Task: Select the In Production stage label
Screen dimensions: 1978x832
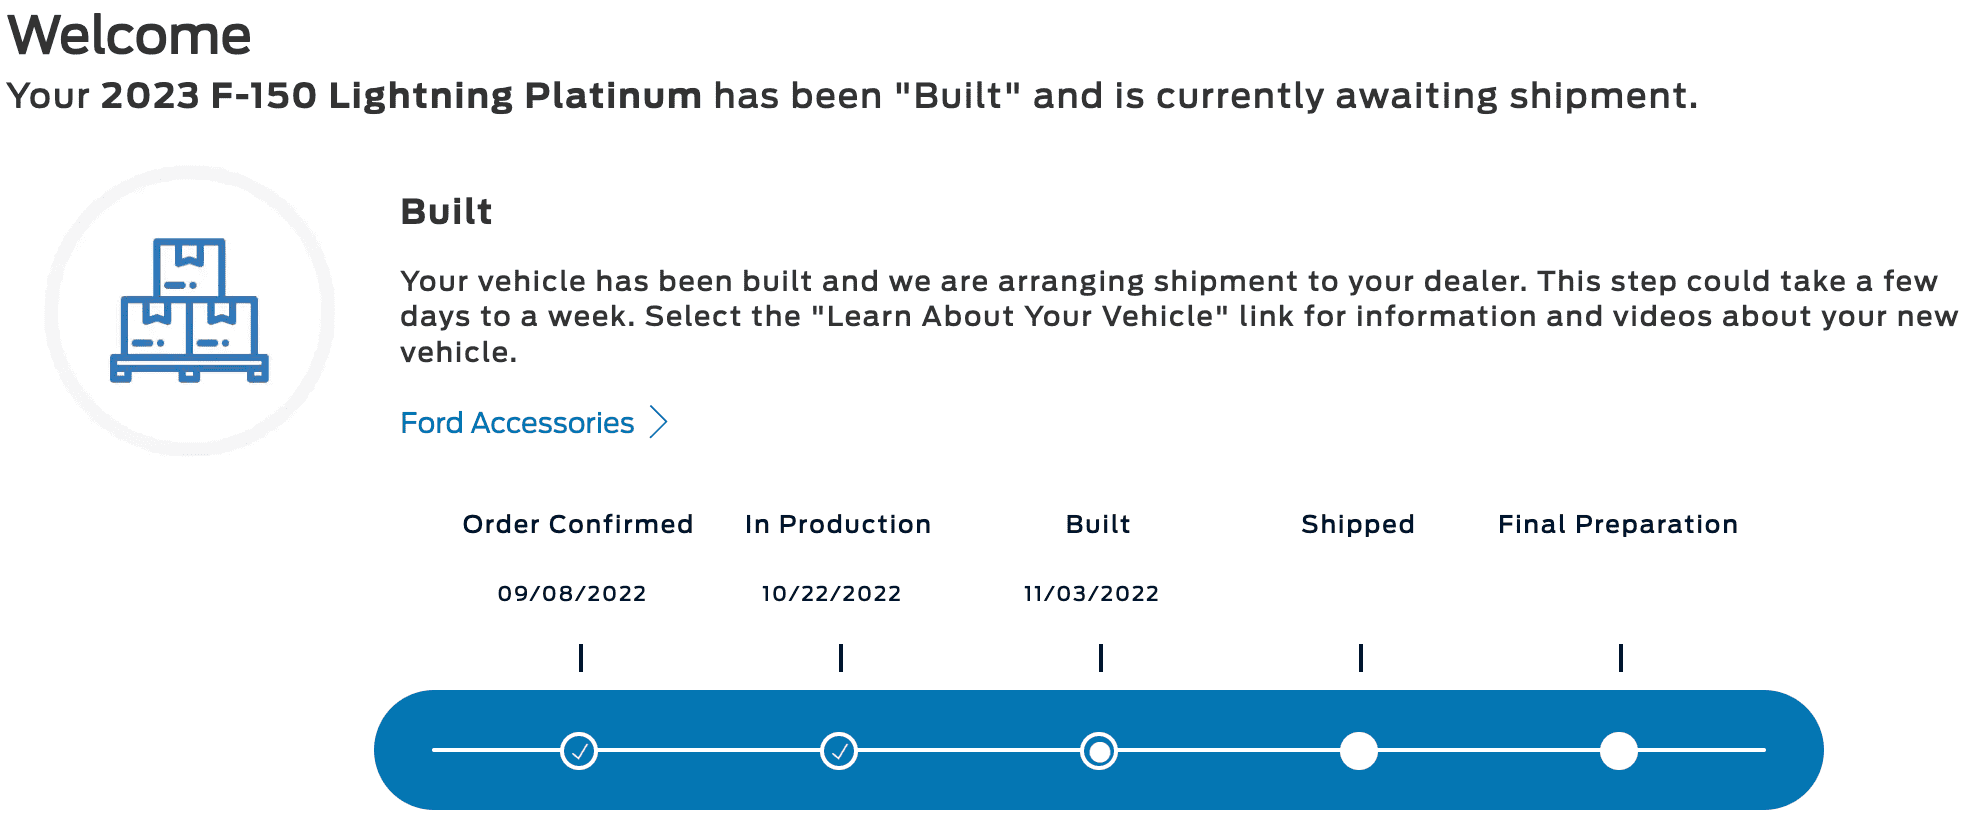Action: point(838,524)
